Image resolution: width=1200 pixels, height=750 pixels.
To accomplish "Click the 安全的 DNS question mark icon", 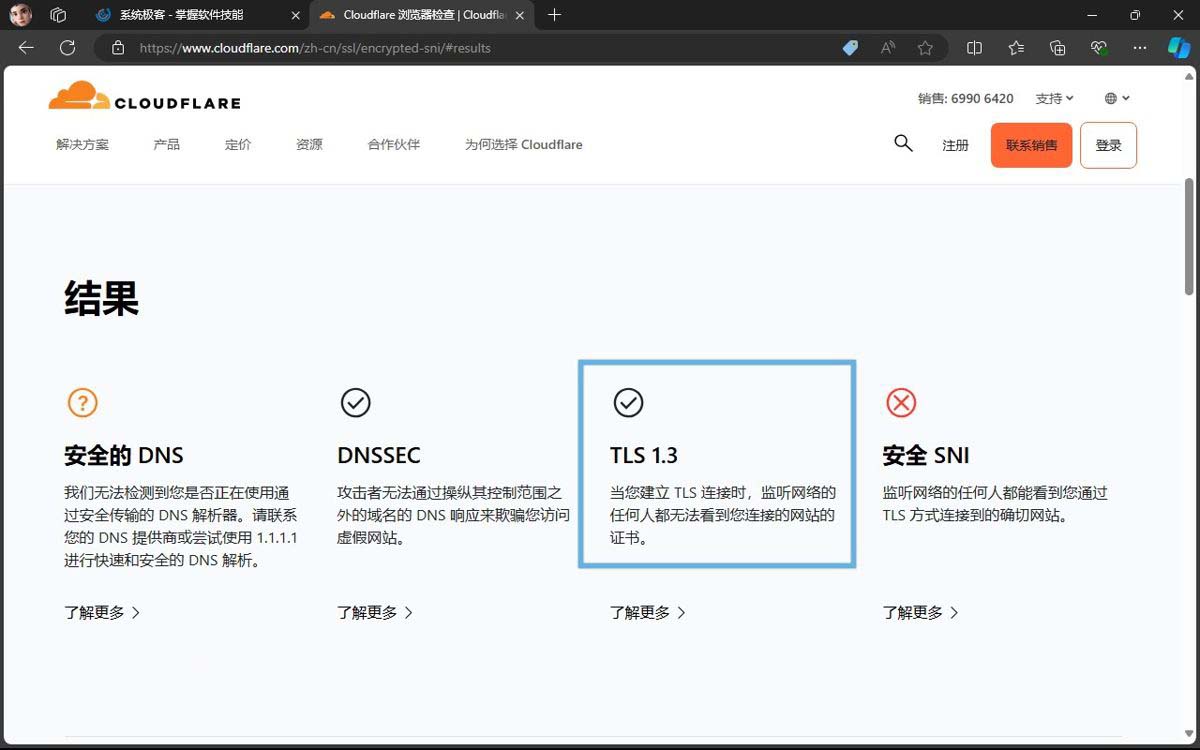I will click(x=82, y=403).
